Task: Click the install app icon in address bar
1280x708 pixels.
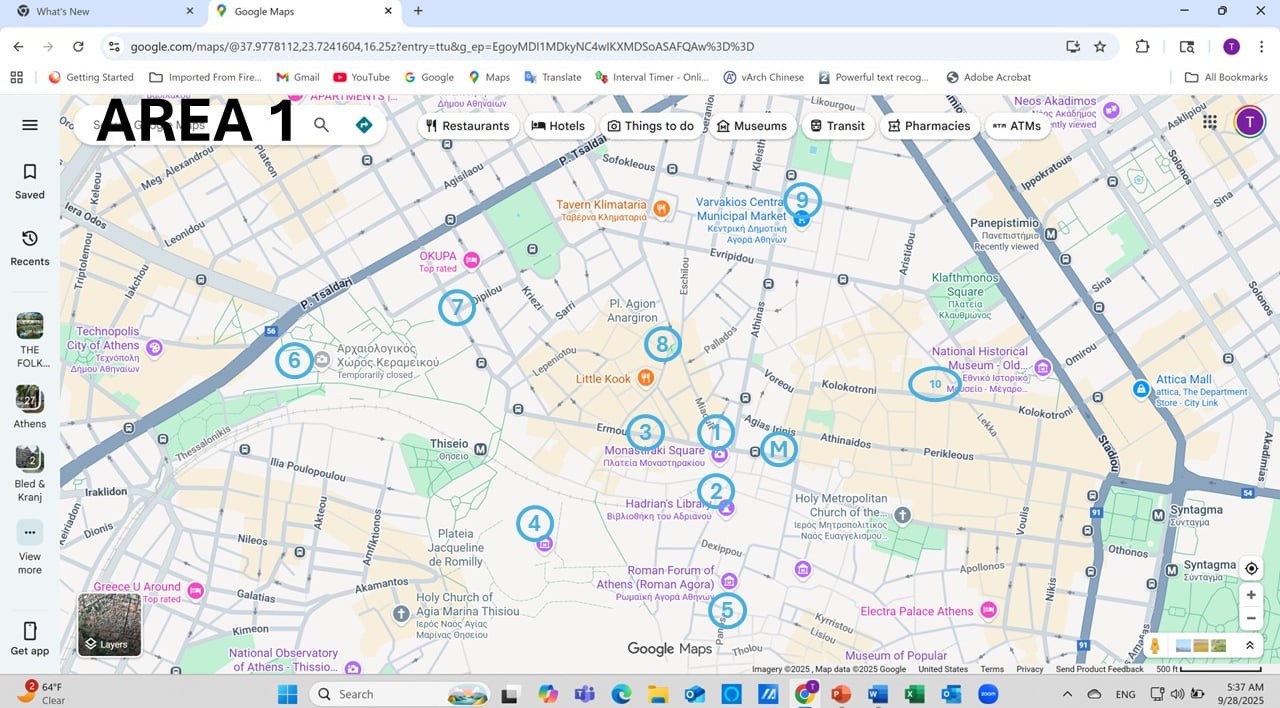Action: (1073, 46)
